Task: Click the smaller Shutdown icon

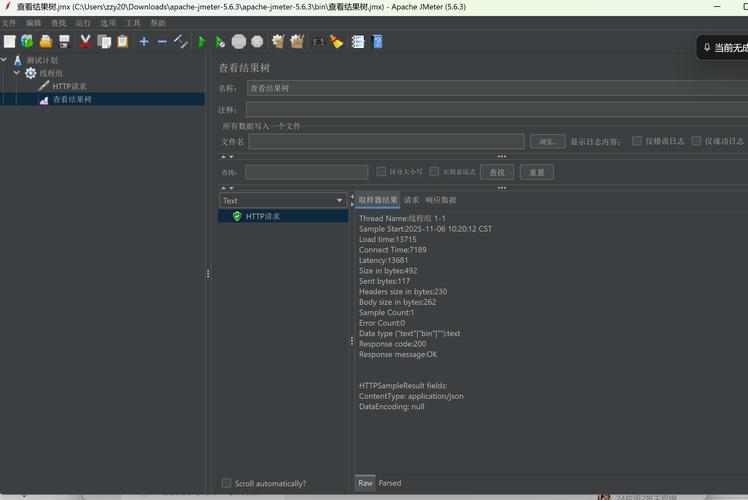Action: [x=257, y=42]
